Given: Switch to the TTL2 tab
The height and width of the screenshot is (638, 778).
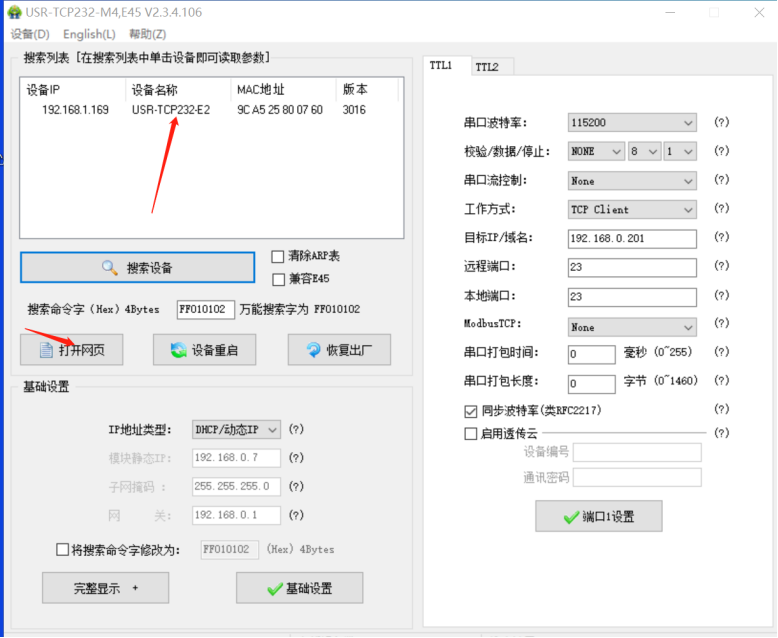Looking at the screenshot, I should pyautogui.click(x=487, y=67).
